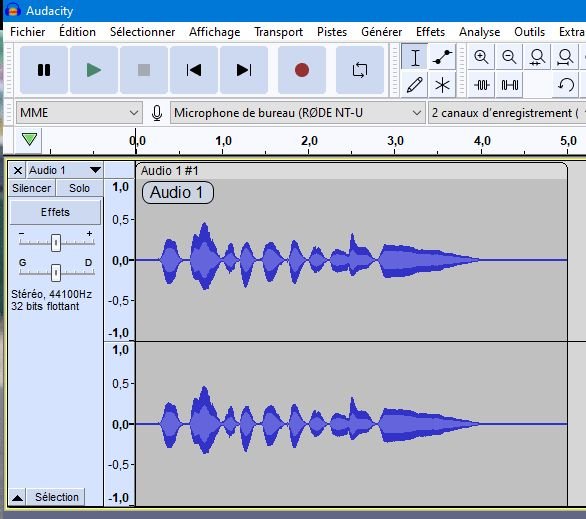Open the Analyse menu

[479, 32]
